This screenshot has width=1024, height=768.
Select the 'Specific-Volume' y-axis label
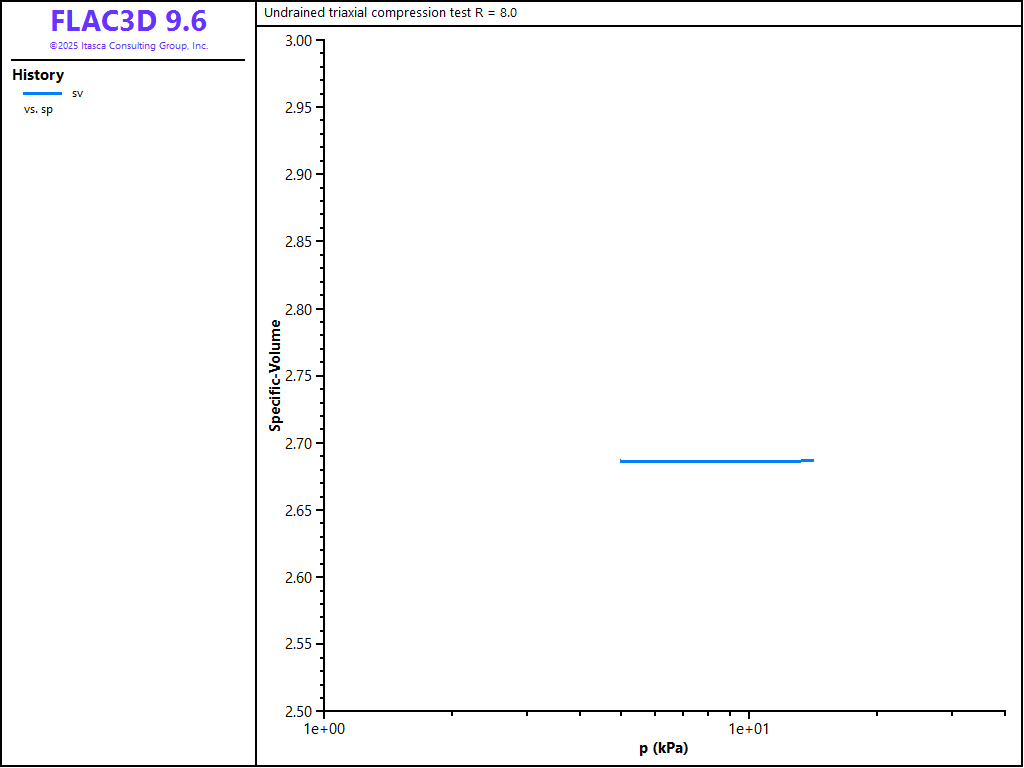pyautogui.click(x=275, y=375)
